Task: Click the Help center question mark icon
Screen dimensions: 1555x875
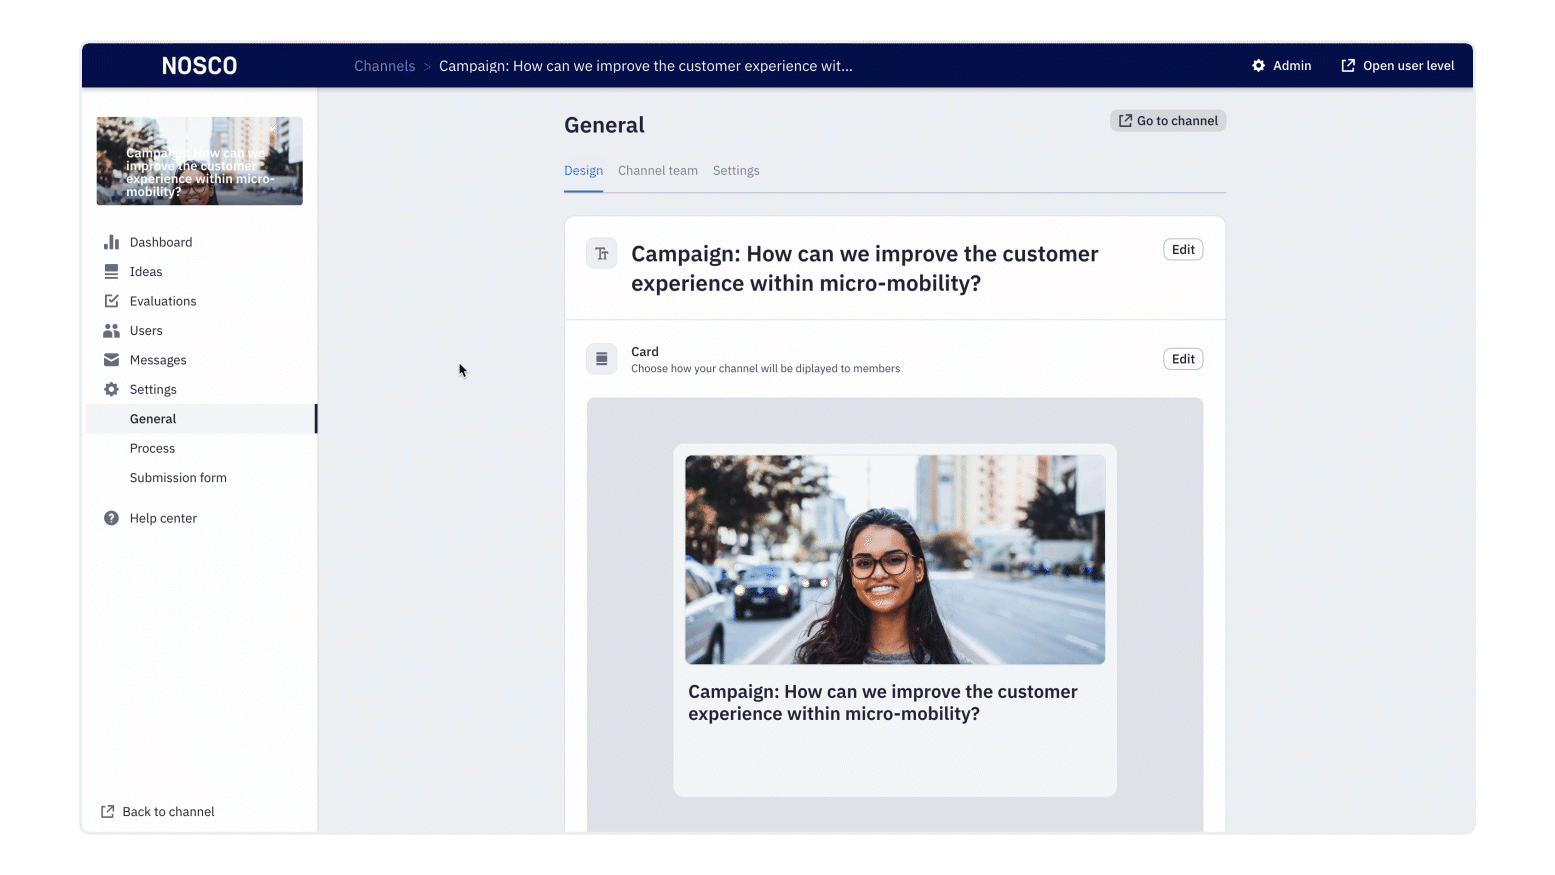Action: click(x=111, y=518)
